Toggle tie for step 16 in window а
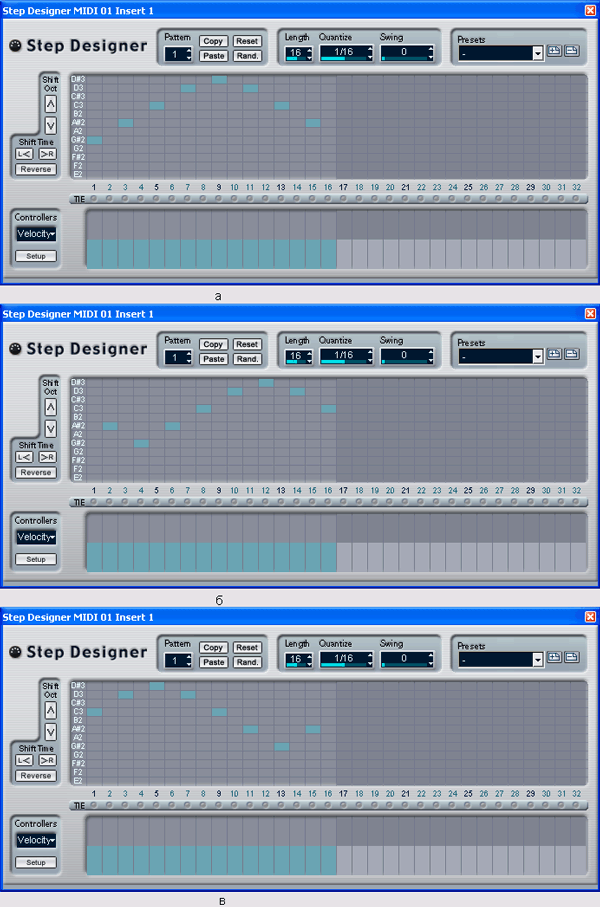The width and height of the screenshot is (600, 907). tap(328, 198)
